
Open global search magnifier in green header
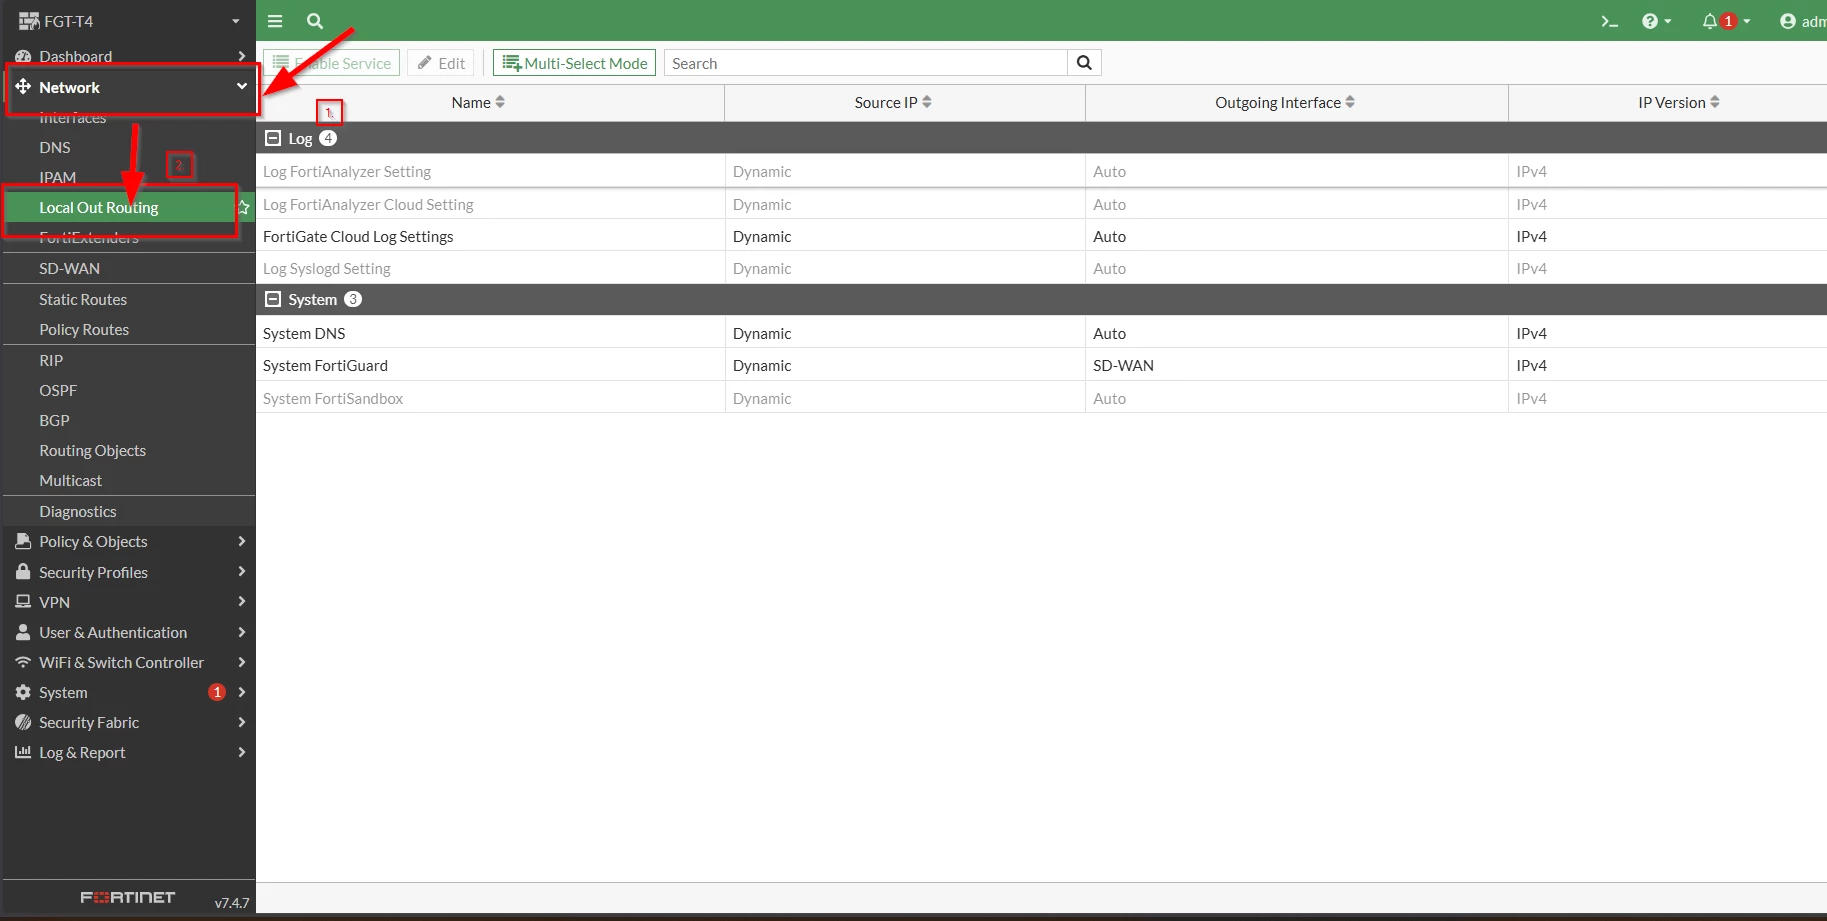tap(315, 21)
